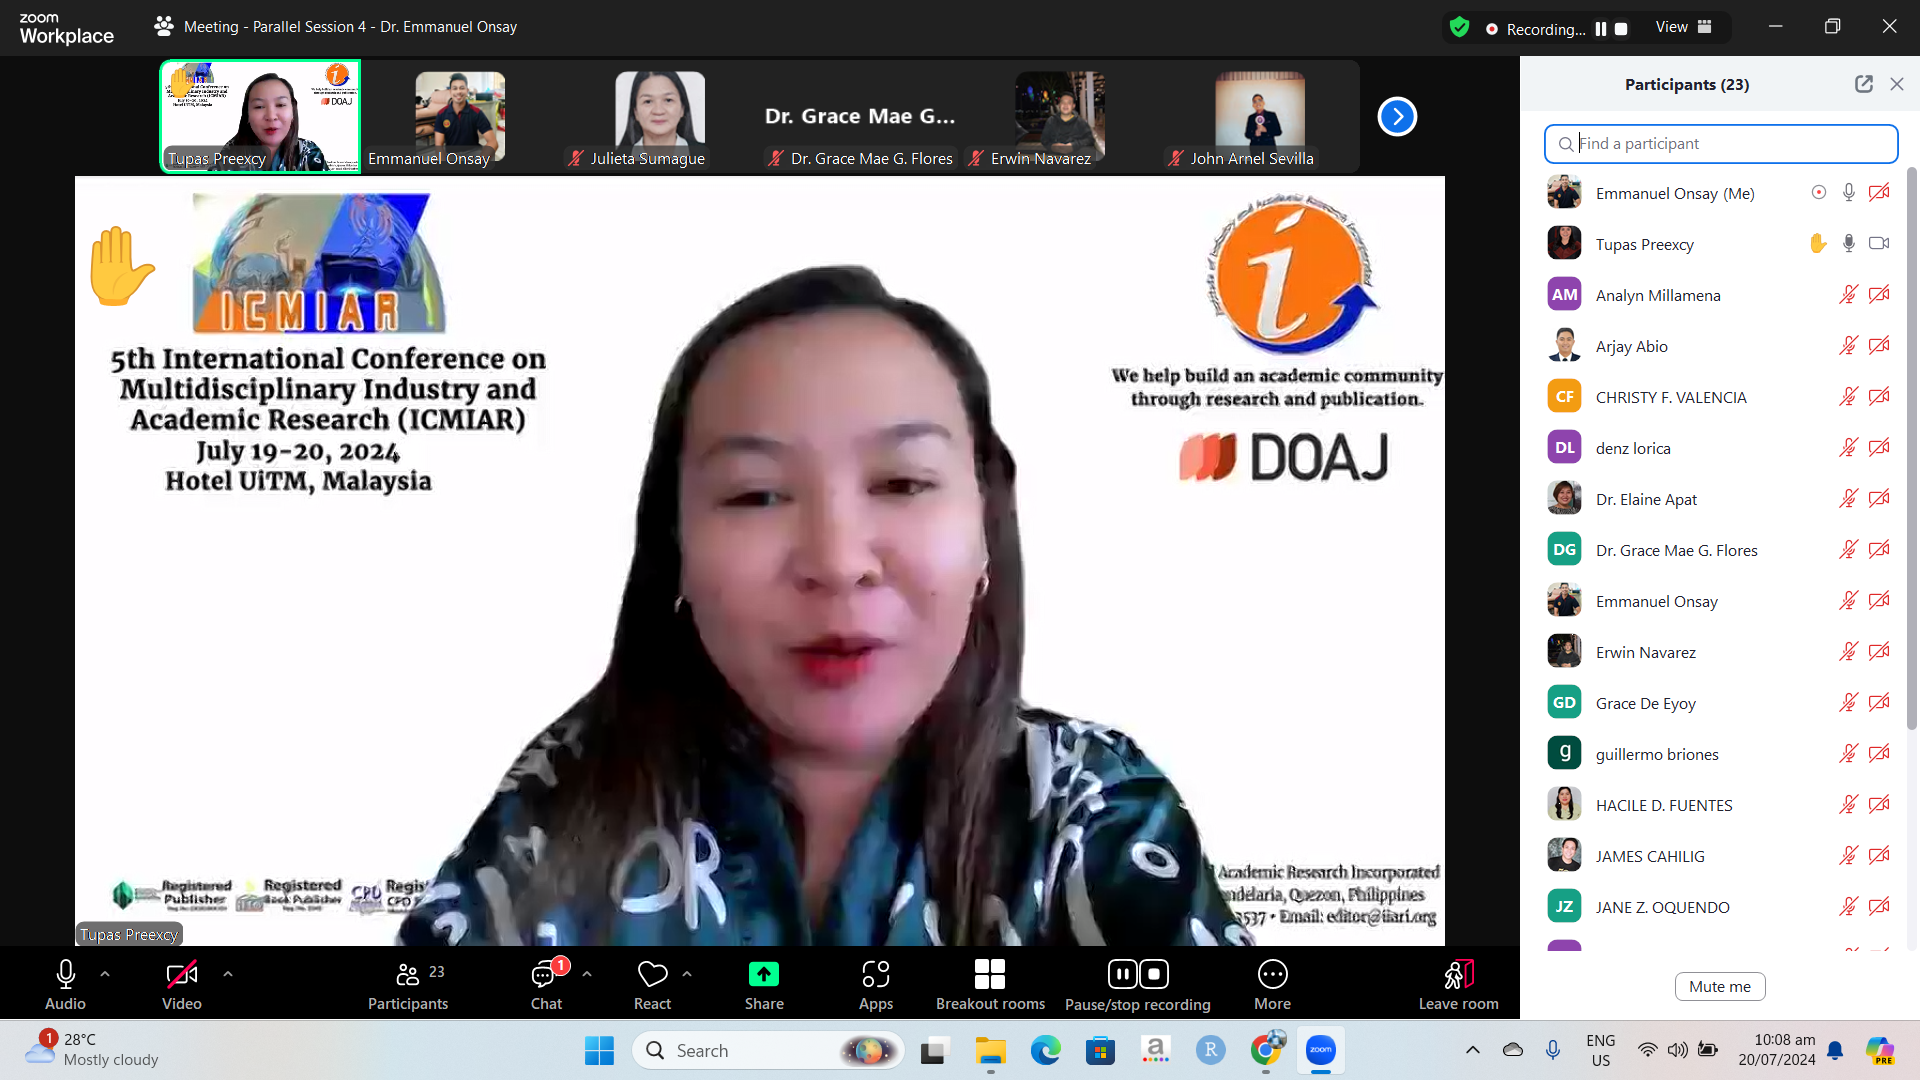Toggle Video camera on

click(x=181, y=975)
